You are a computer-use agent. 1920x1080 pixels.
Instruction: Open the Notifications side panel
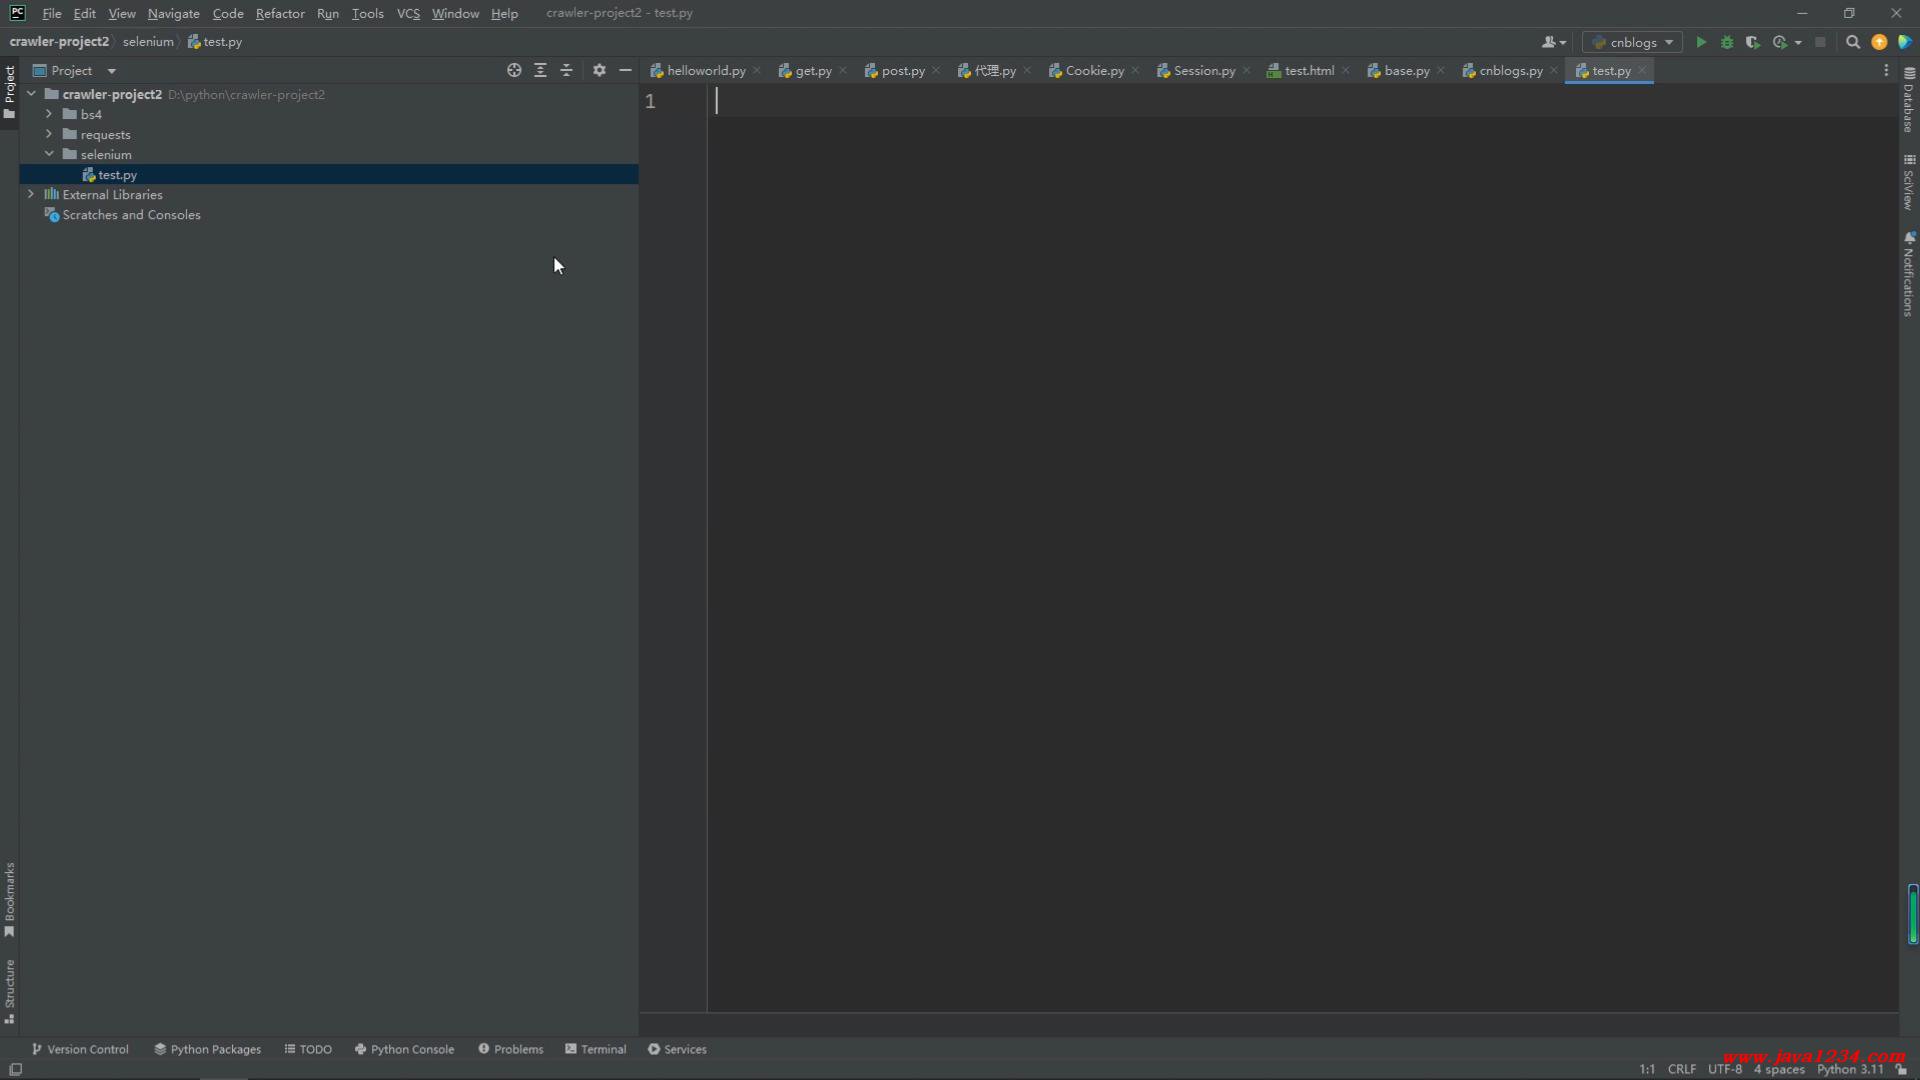pyautogui.click(x=1909, y=274)
